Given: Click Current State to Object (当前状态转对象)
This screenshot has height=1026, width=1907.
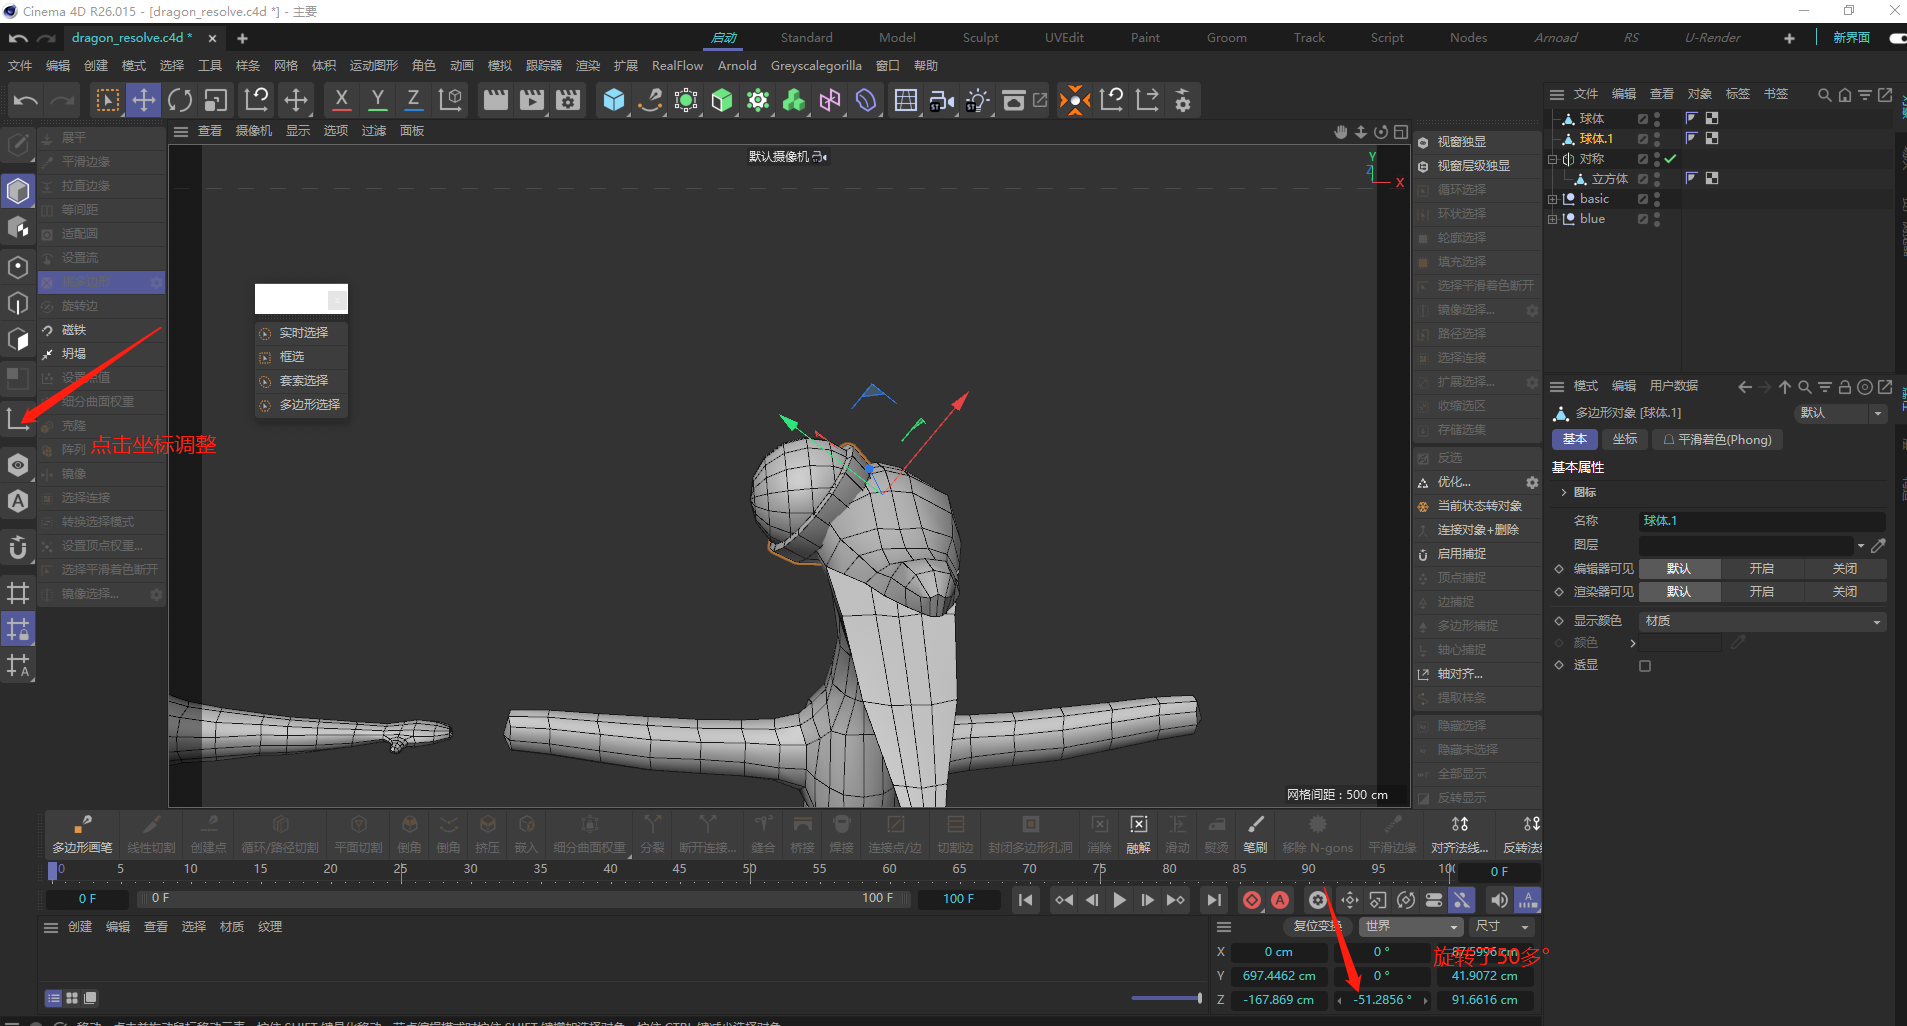Looking at the screenshot, I should coord(1479,506).
